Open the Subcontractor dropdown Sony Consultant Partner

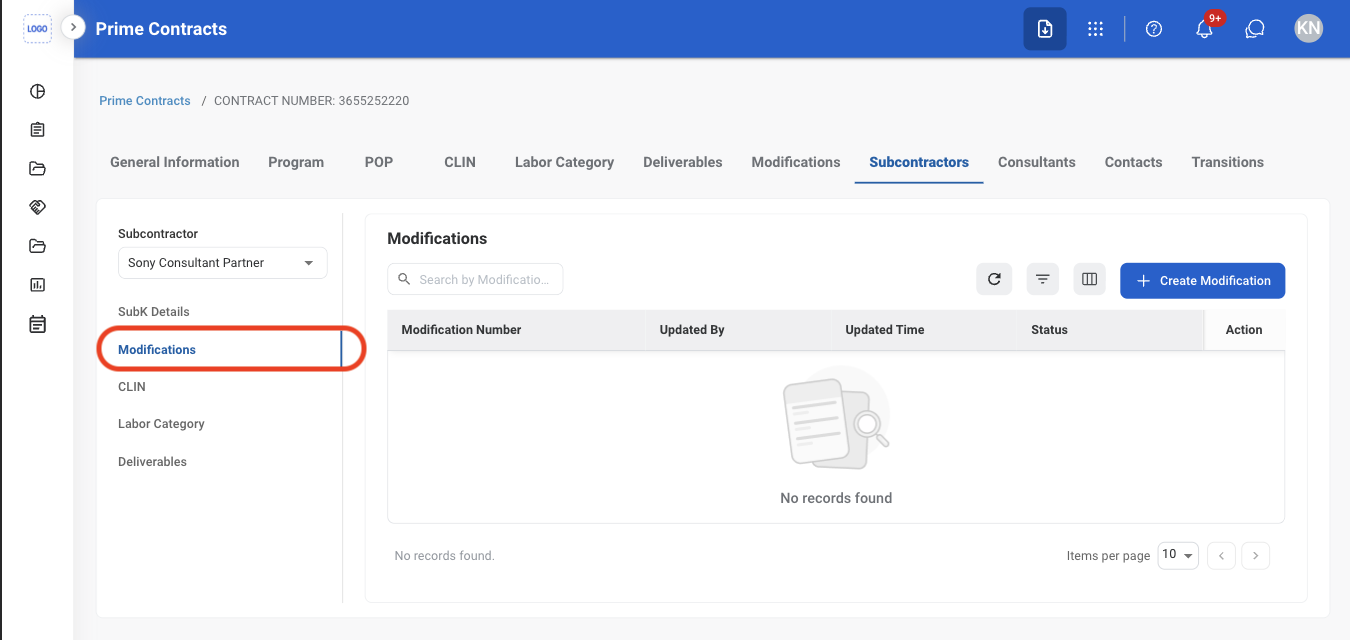pos(223,263)
